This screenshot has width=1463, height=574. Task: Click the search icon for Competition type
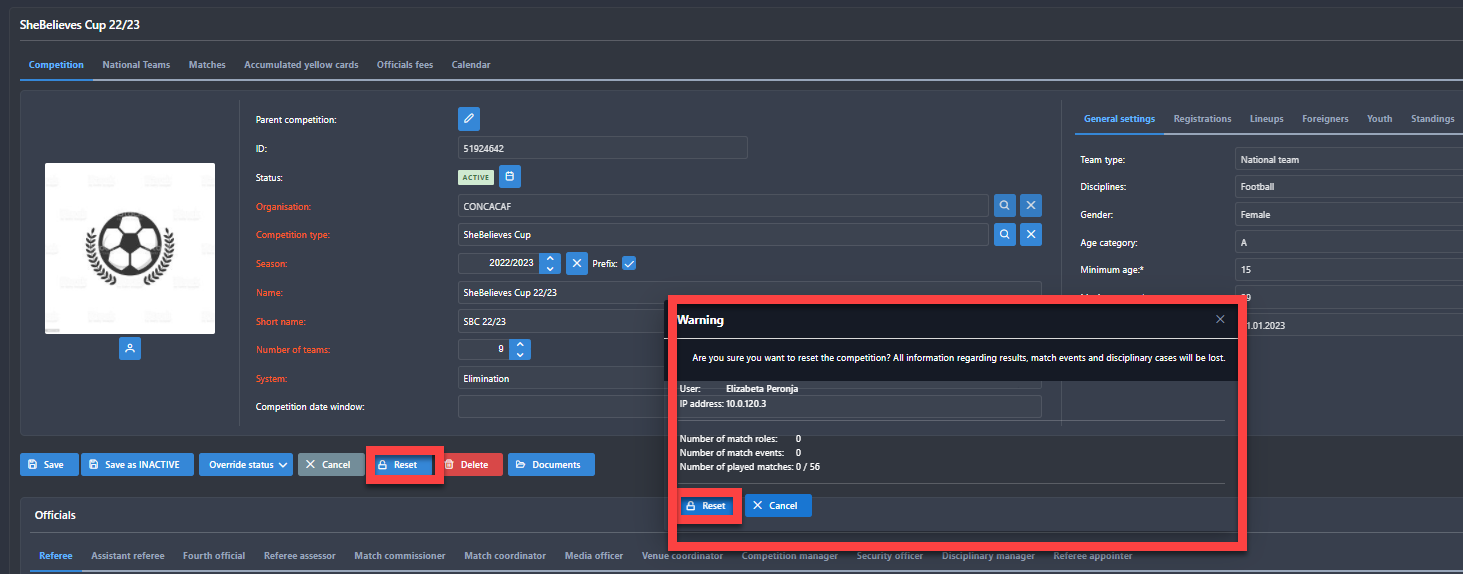[1004, 235]
